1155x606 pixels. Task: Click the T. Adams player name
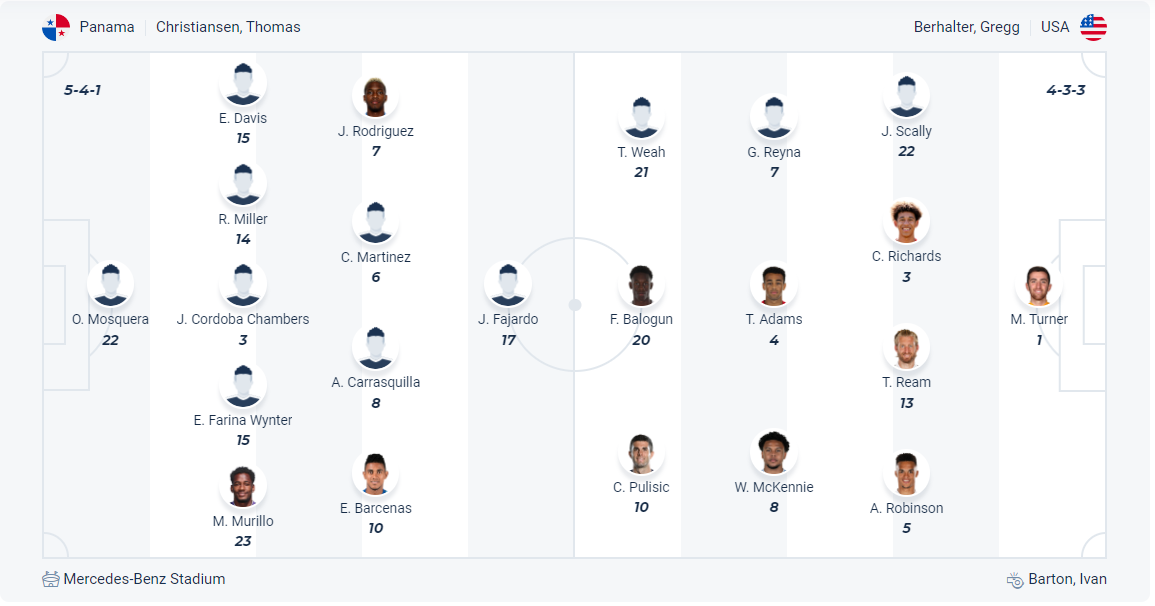[774, 319]
